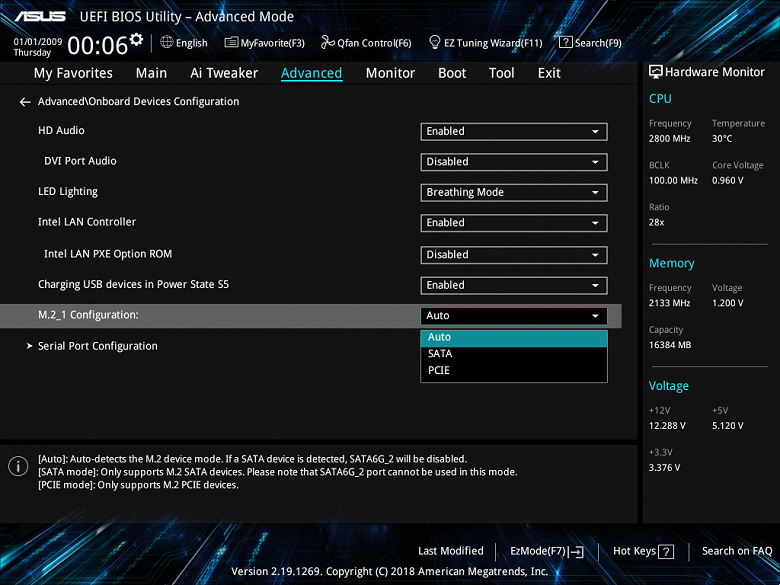Click the settings gear icon next to clock

tap(136, 39)
